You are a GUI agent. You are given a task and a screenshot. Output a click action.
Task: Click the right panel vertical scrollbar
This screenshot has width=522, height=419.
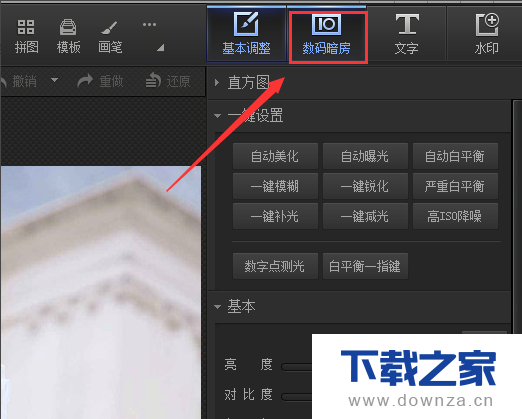[517, 217]
